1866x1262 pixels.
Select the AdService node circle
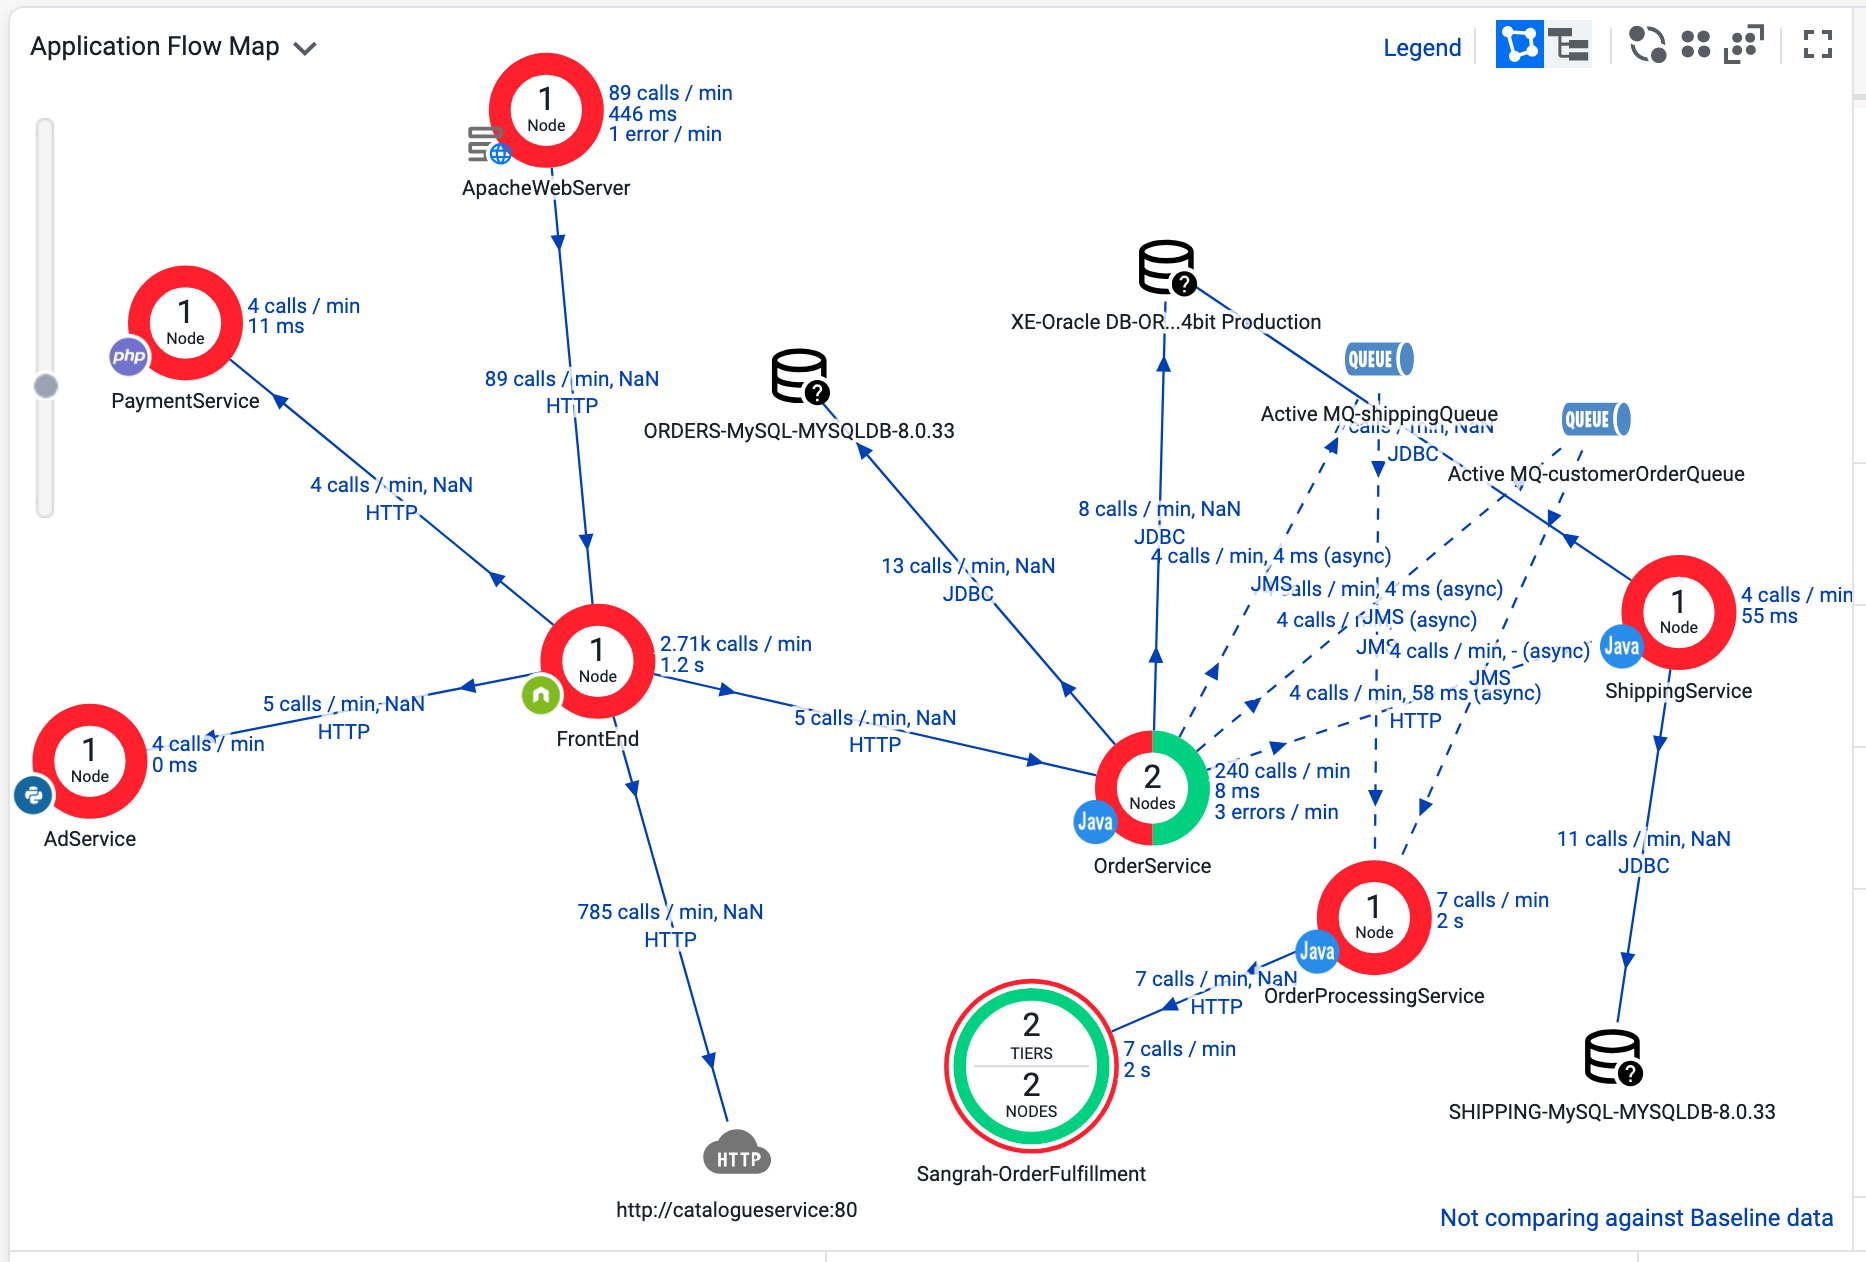(x=90, y=761)
